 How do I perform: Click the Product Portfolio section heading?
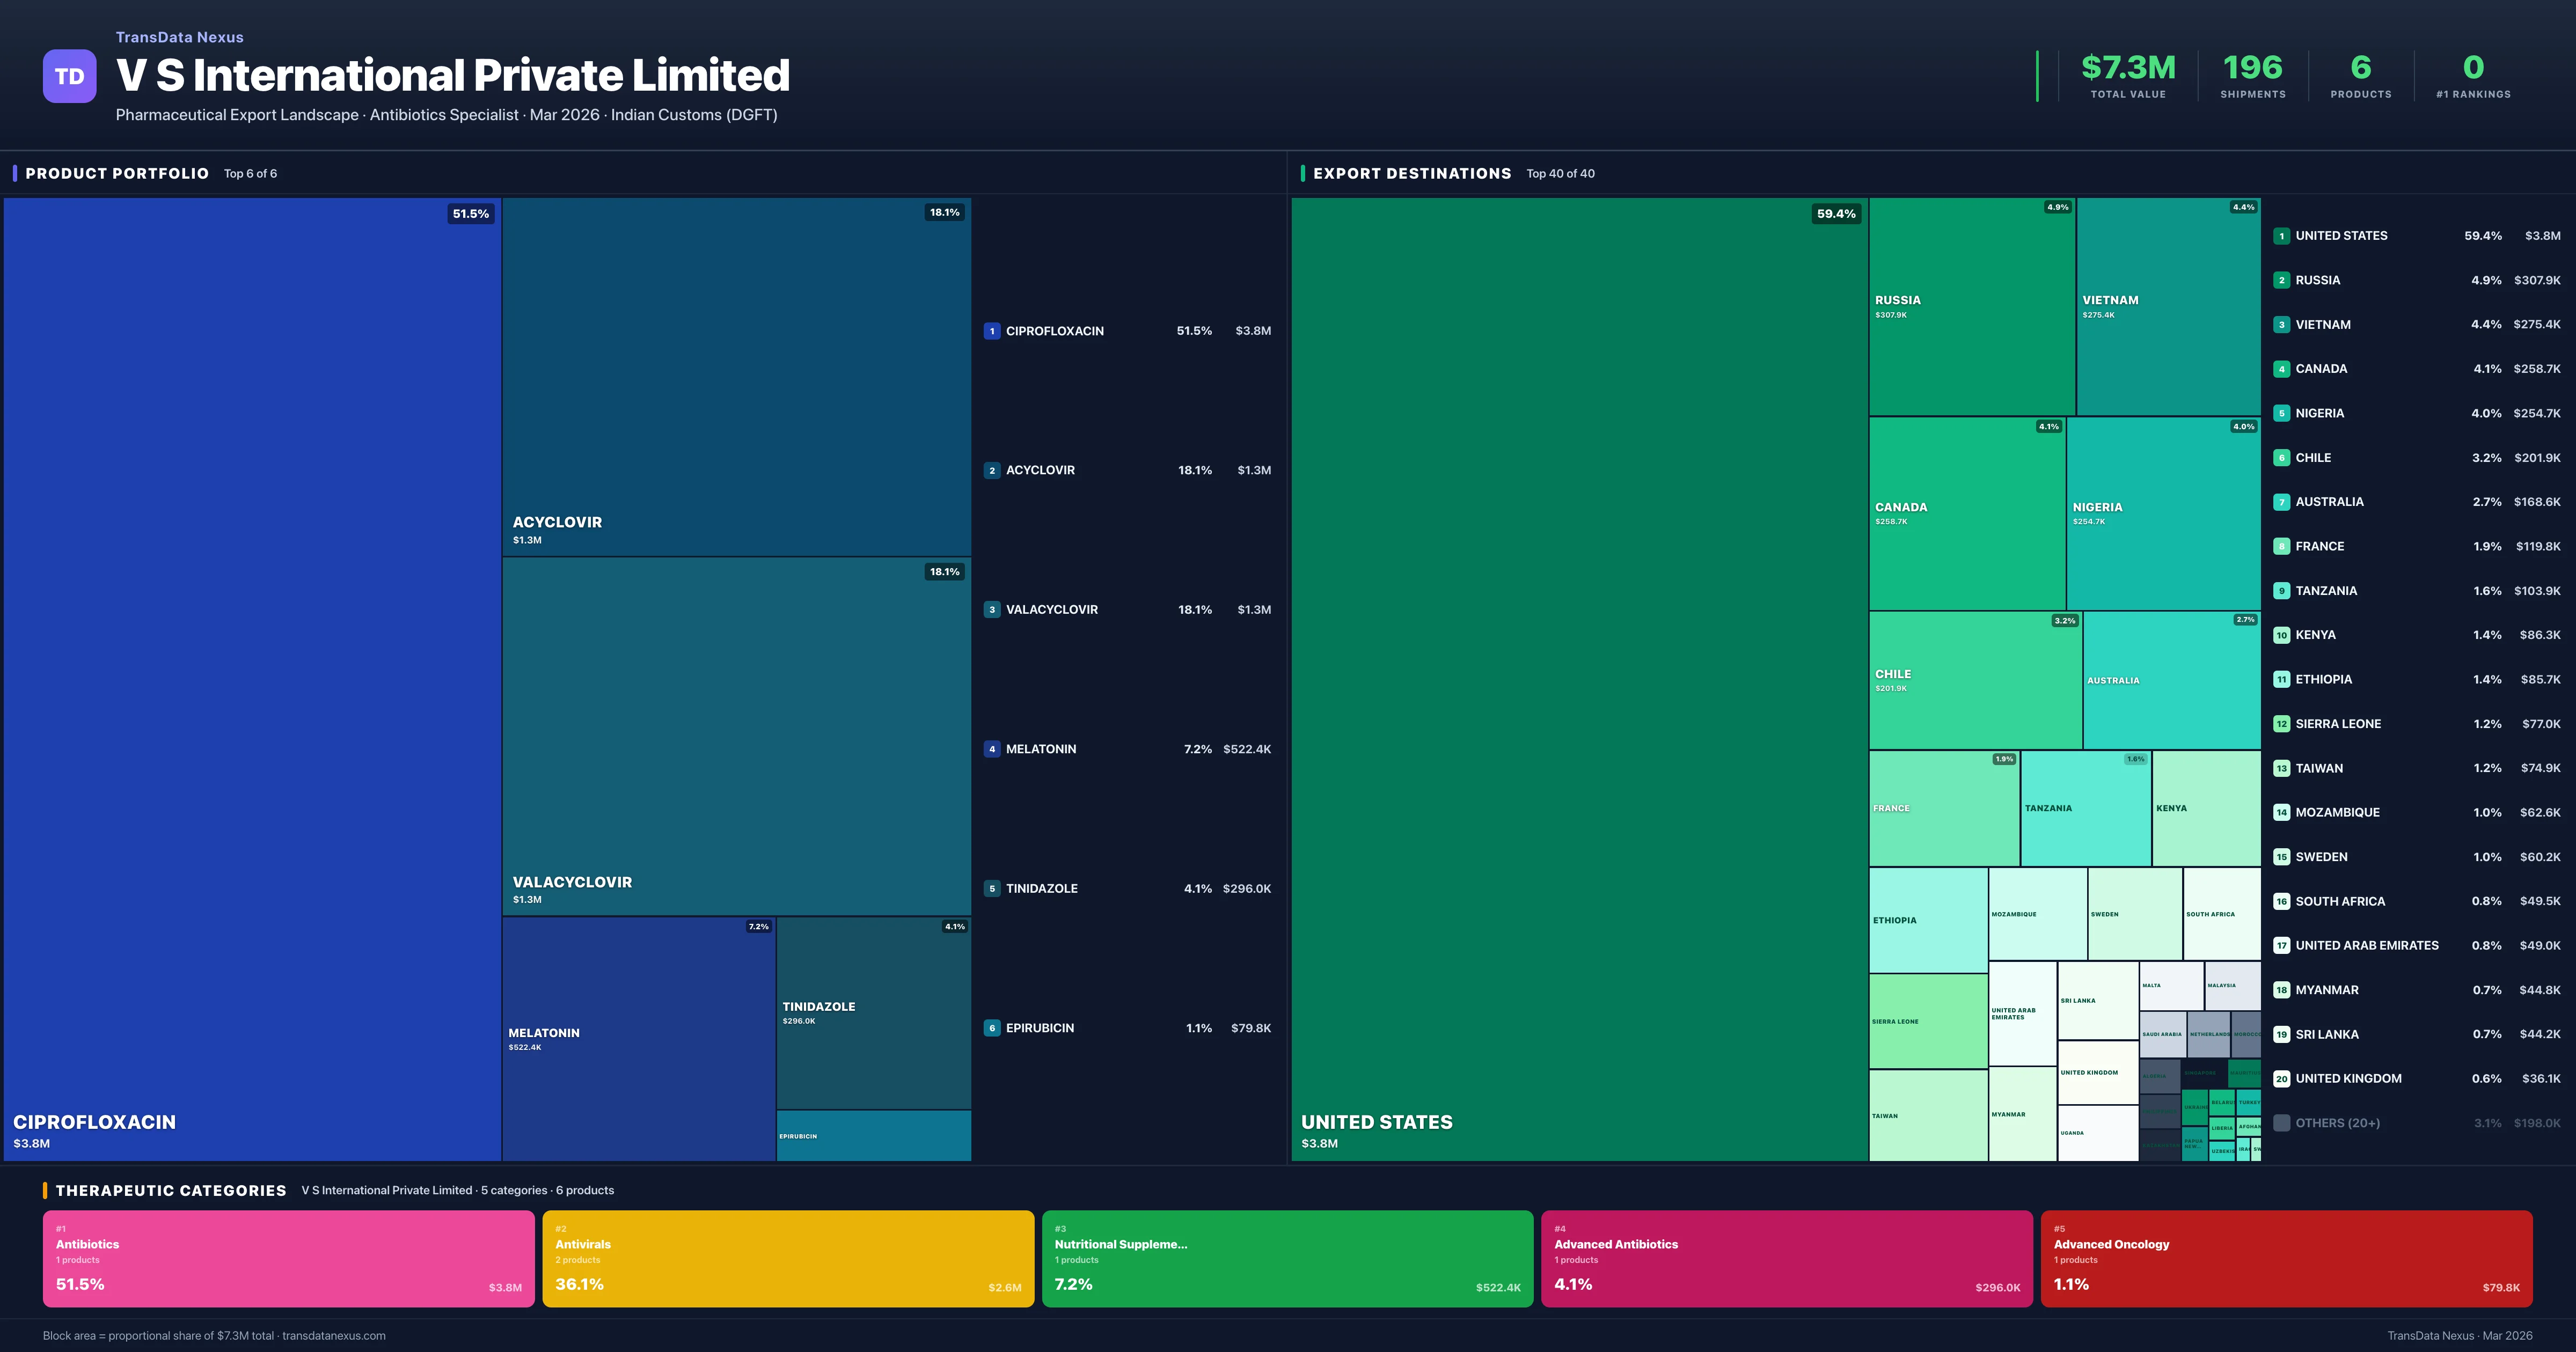117,173
